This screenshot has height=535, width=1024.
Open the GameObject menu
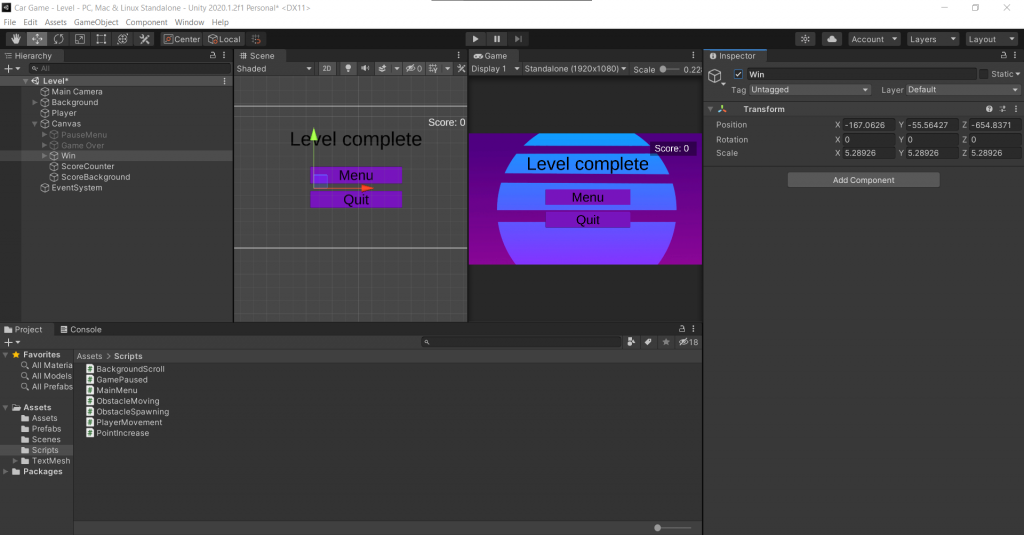96,22
